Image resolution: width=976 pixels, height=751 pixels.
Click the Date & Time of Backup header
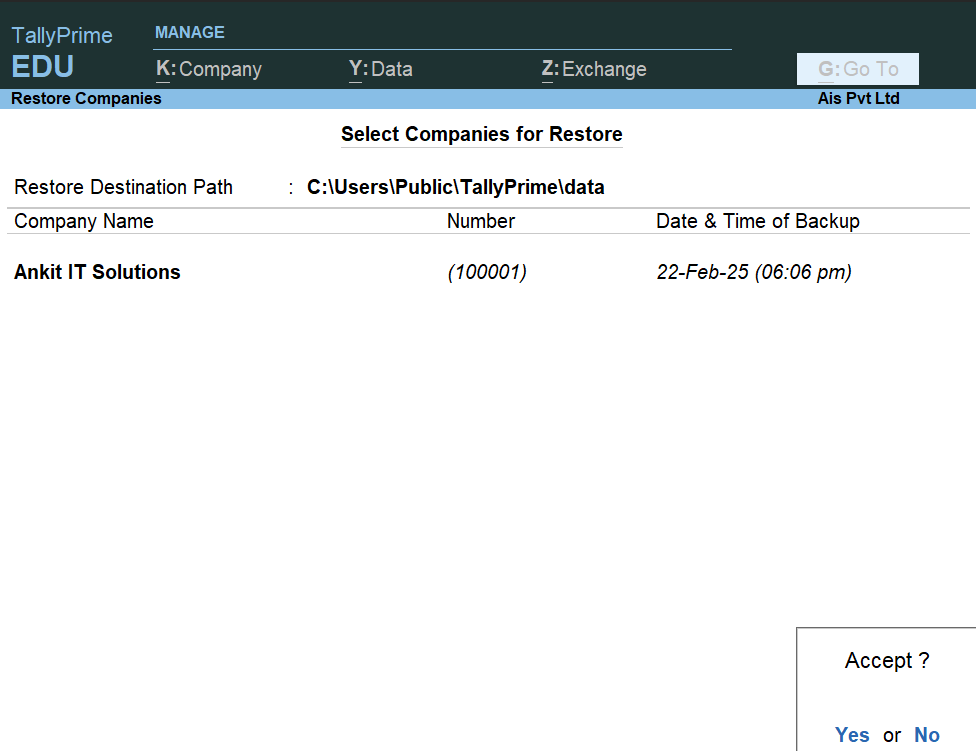coord(757,221)
